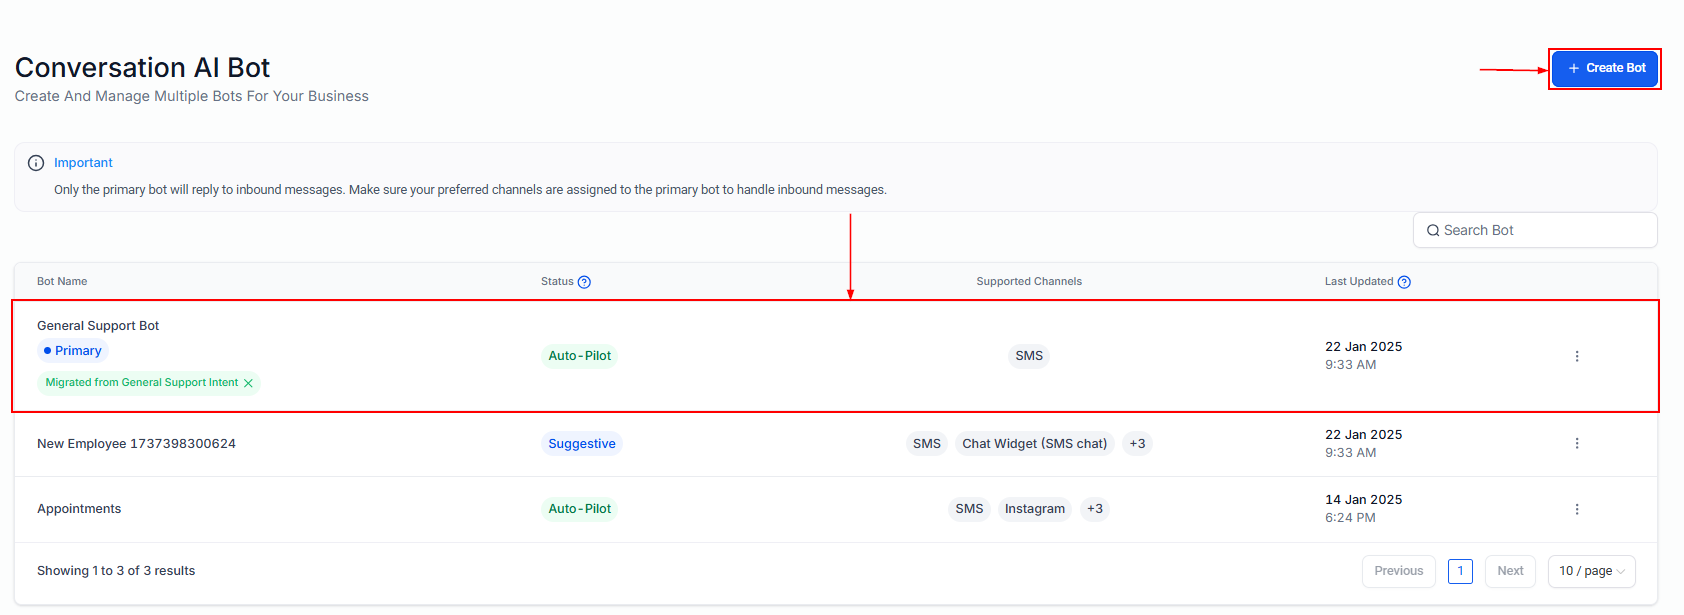Click the Last Updated help icon

1404,282
